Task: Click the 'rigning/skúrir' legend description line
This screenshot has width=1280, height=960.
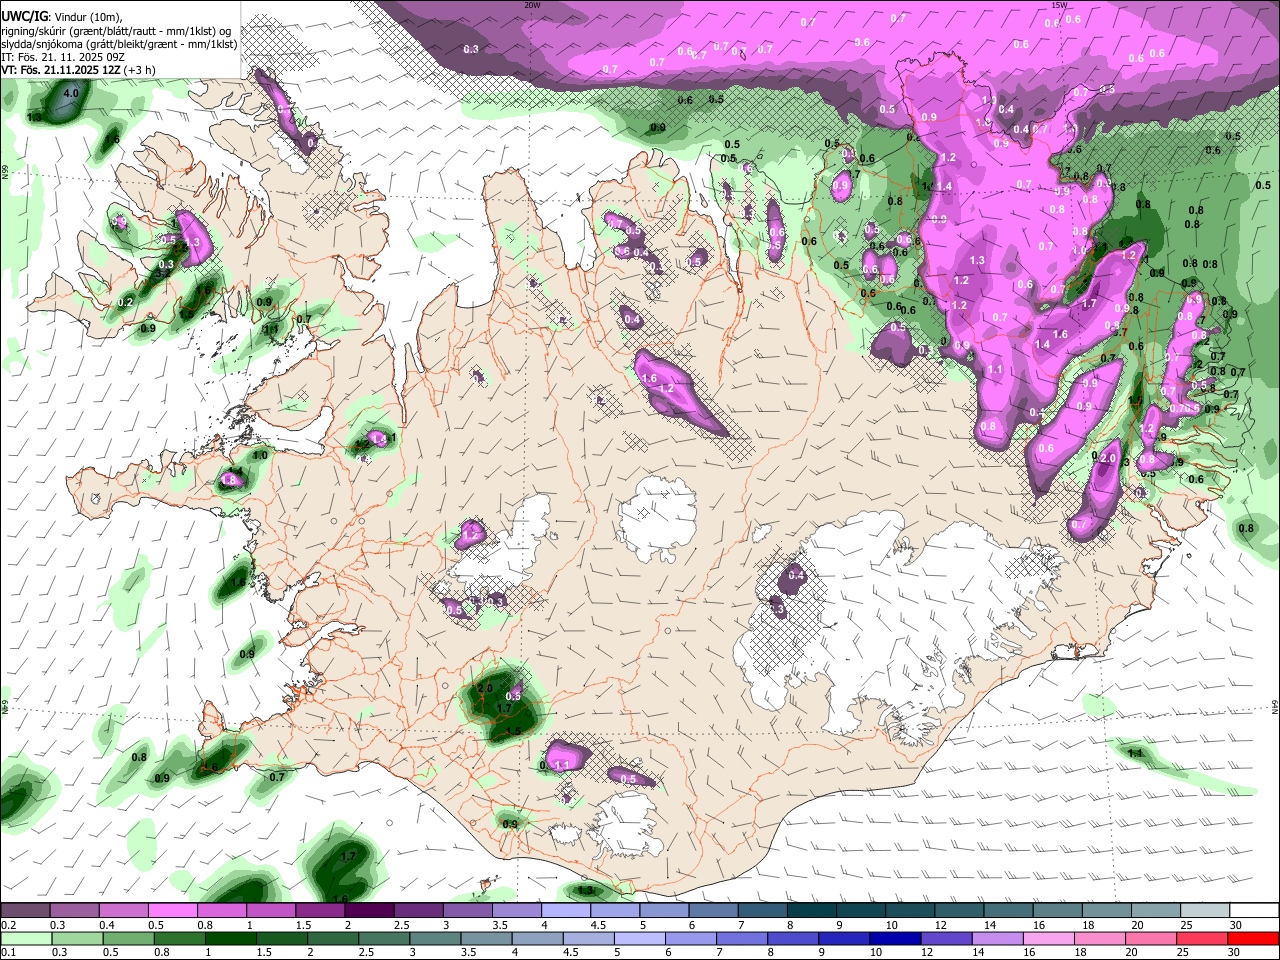Action: pyautogui.click(x=115, y=31)
